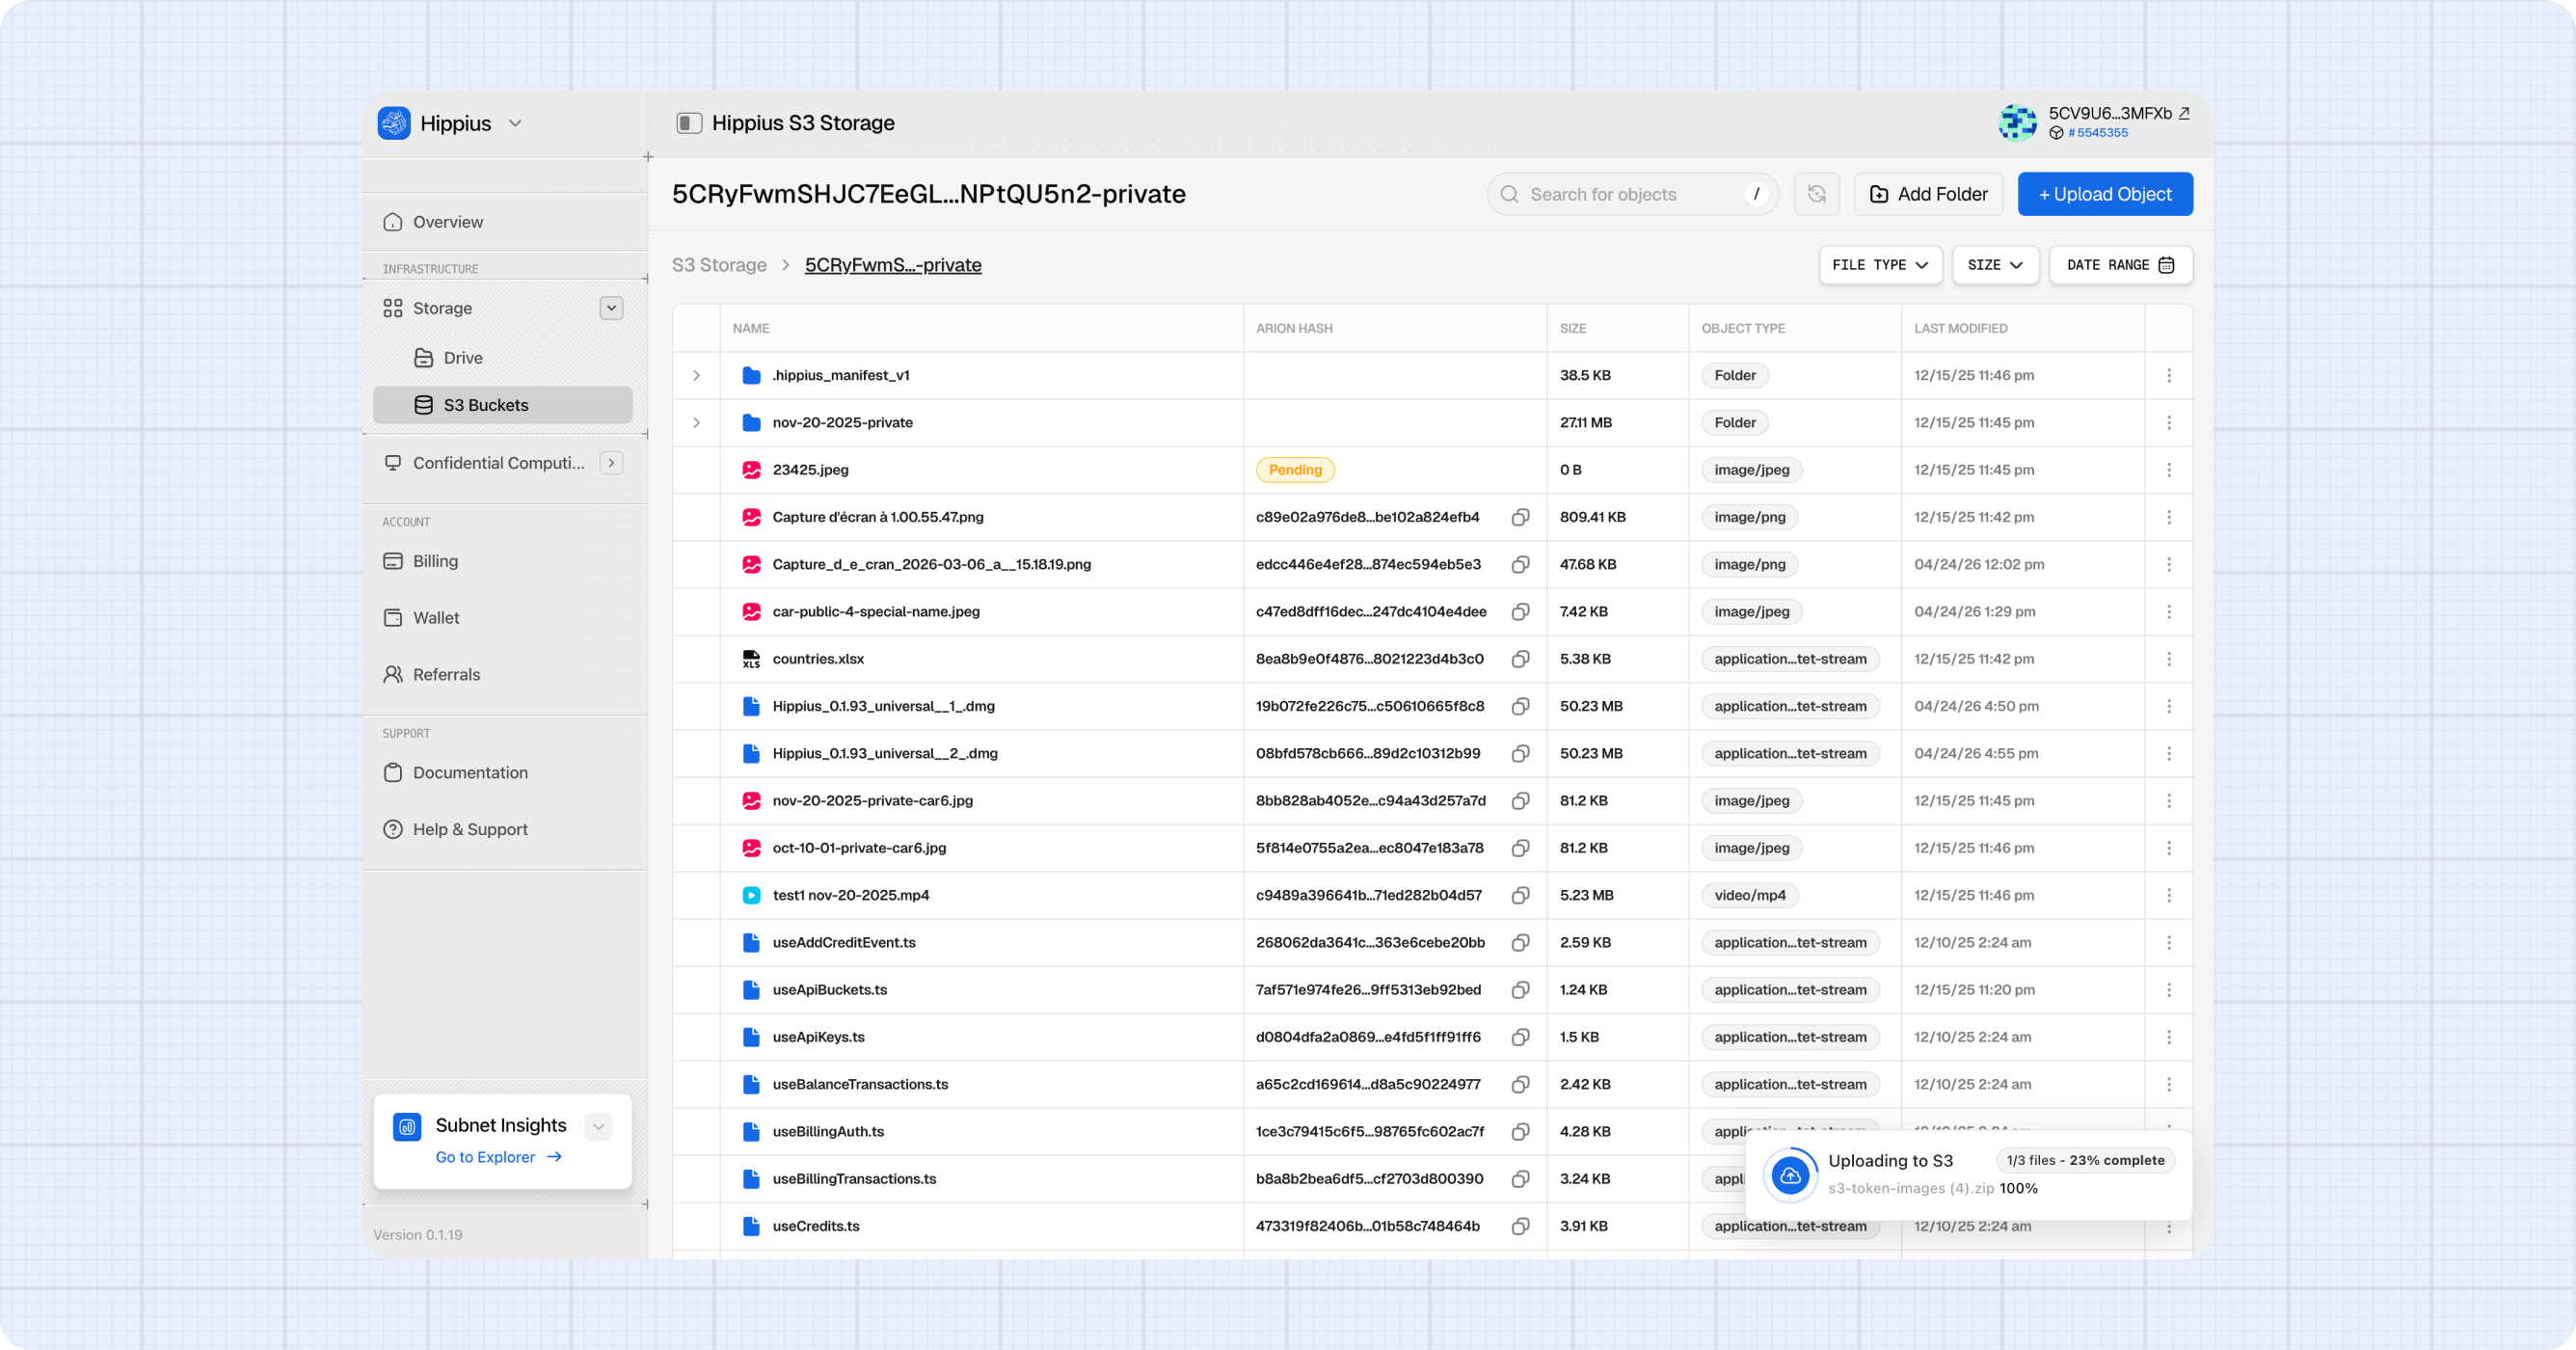Copy hash of Capture_d_e_cran_2026-03-06 png
Image resolution: width=2576 pixels, height=1350 pixels.
click(x=1520, y=564)
